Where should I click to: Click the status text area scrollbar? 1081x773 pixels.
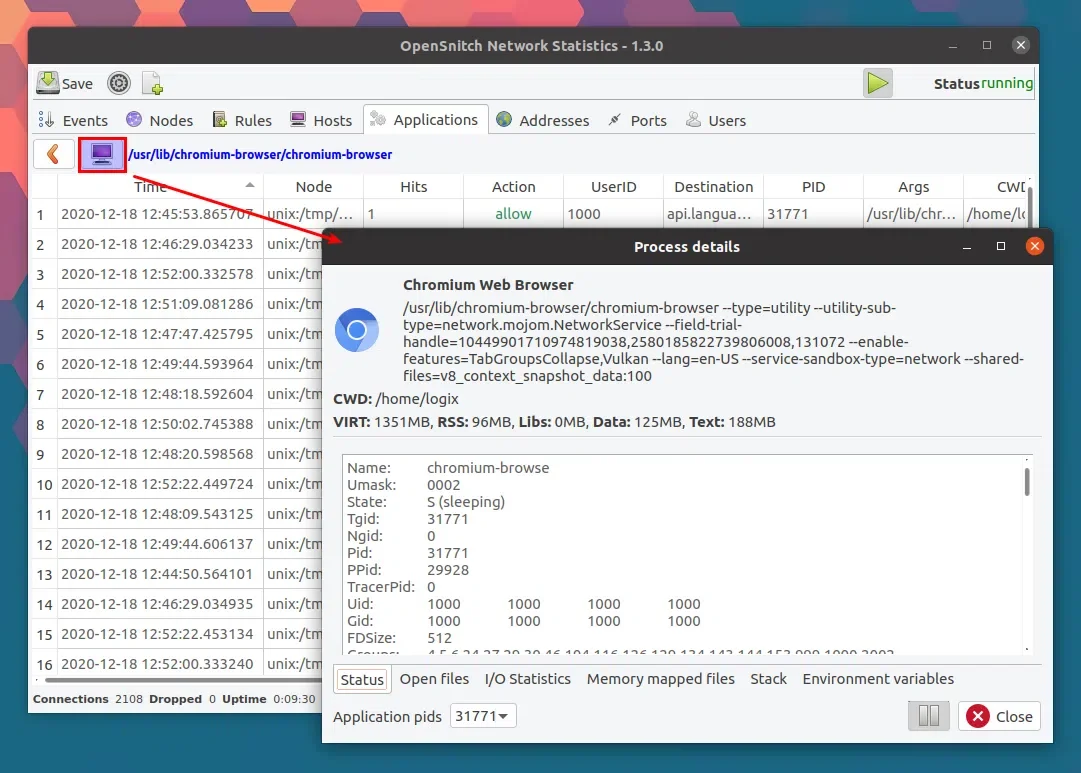click(1027, 481)
